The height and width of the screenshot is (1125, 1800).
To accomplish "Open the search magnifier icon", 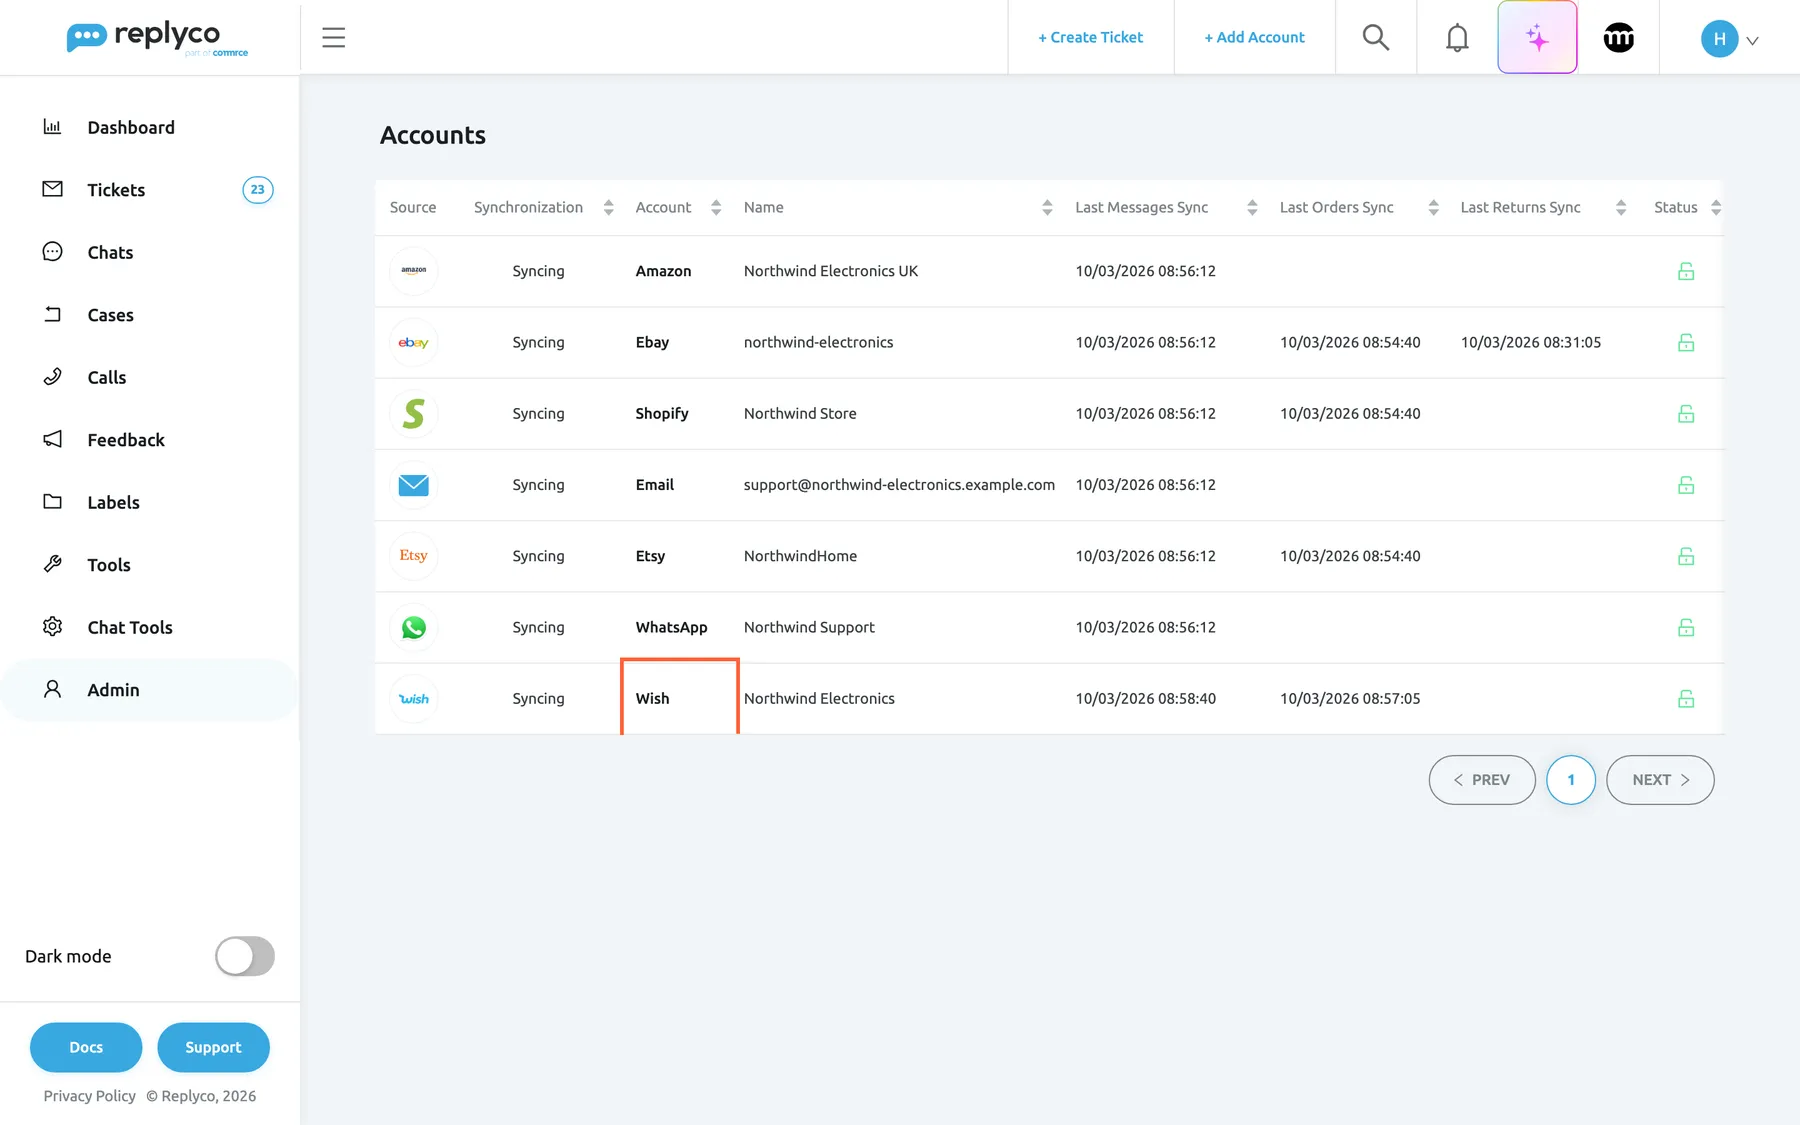I will pyautogui.click(x=1376, y=38).
